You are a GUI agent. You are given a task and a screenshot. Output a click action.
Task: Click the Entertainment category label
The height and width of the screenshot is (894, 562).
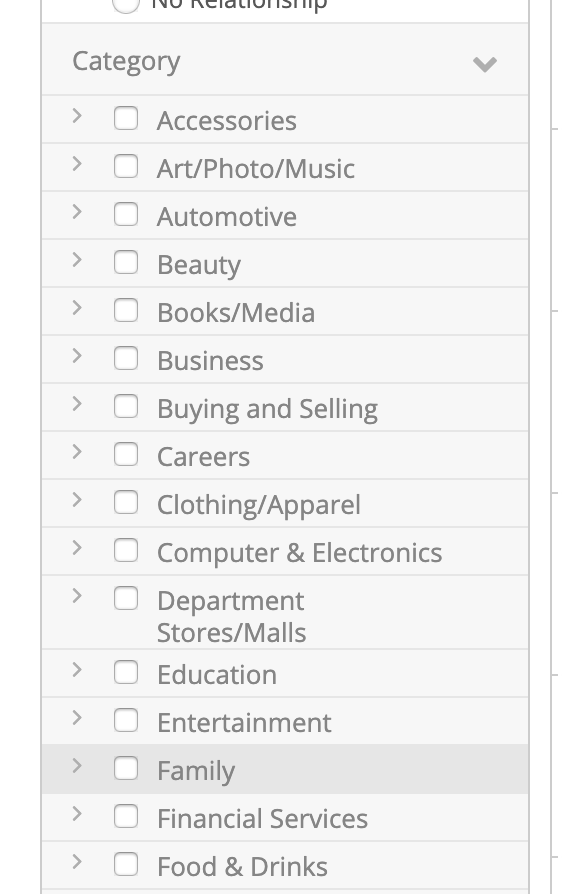(244, 723)
